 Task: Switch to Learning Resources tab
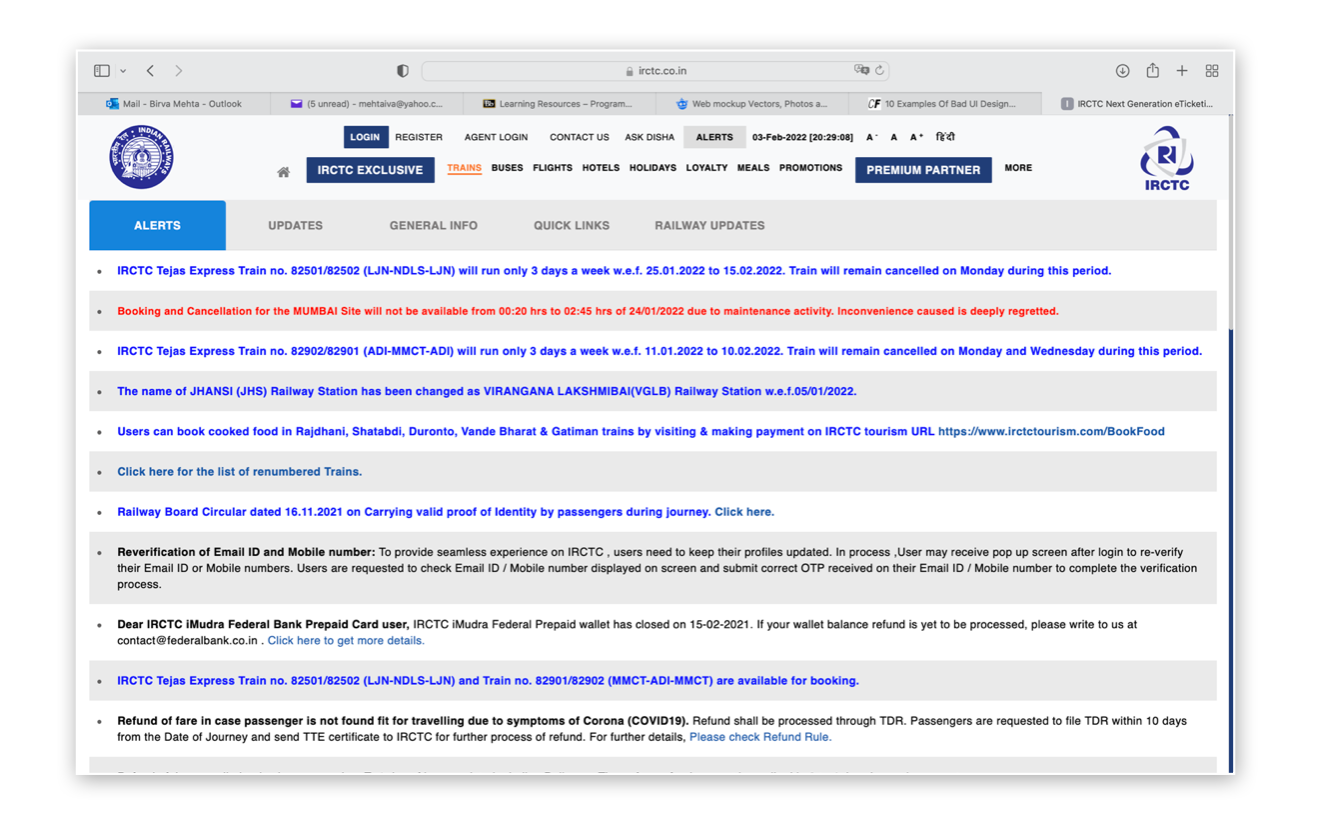tap(559, 103)
